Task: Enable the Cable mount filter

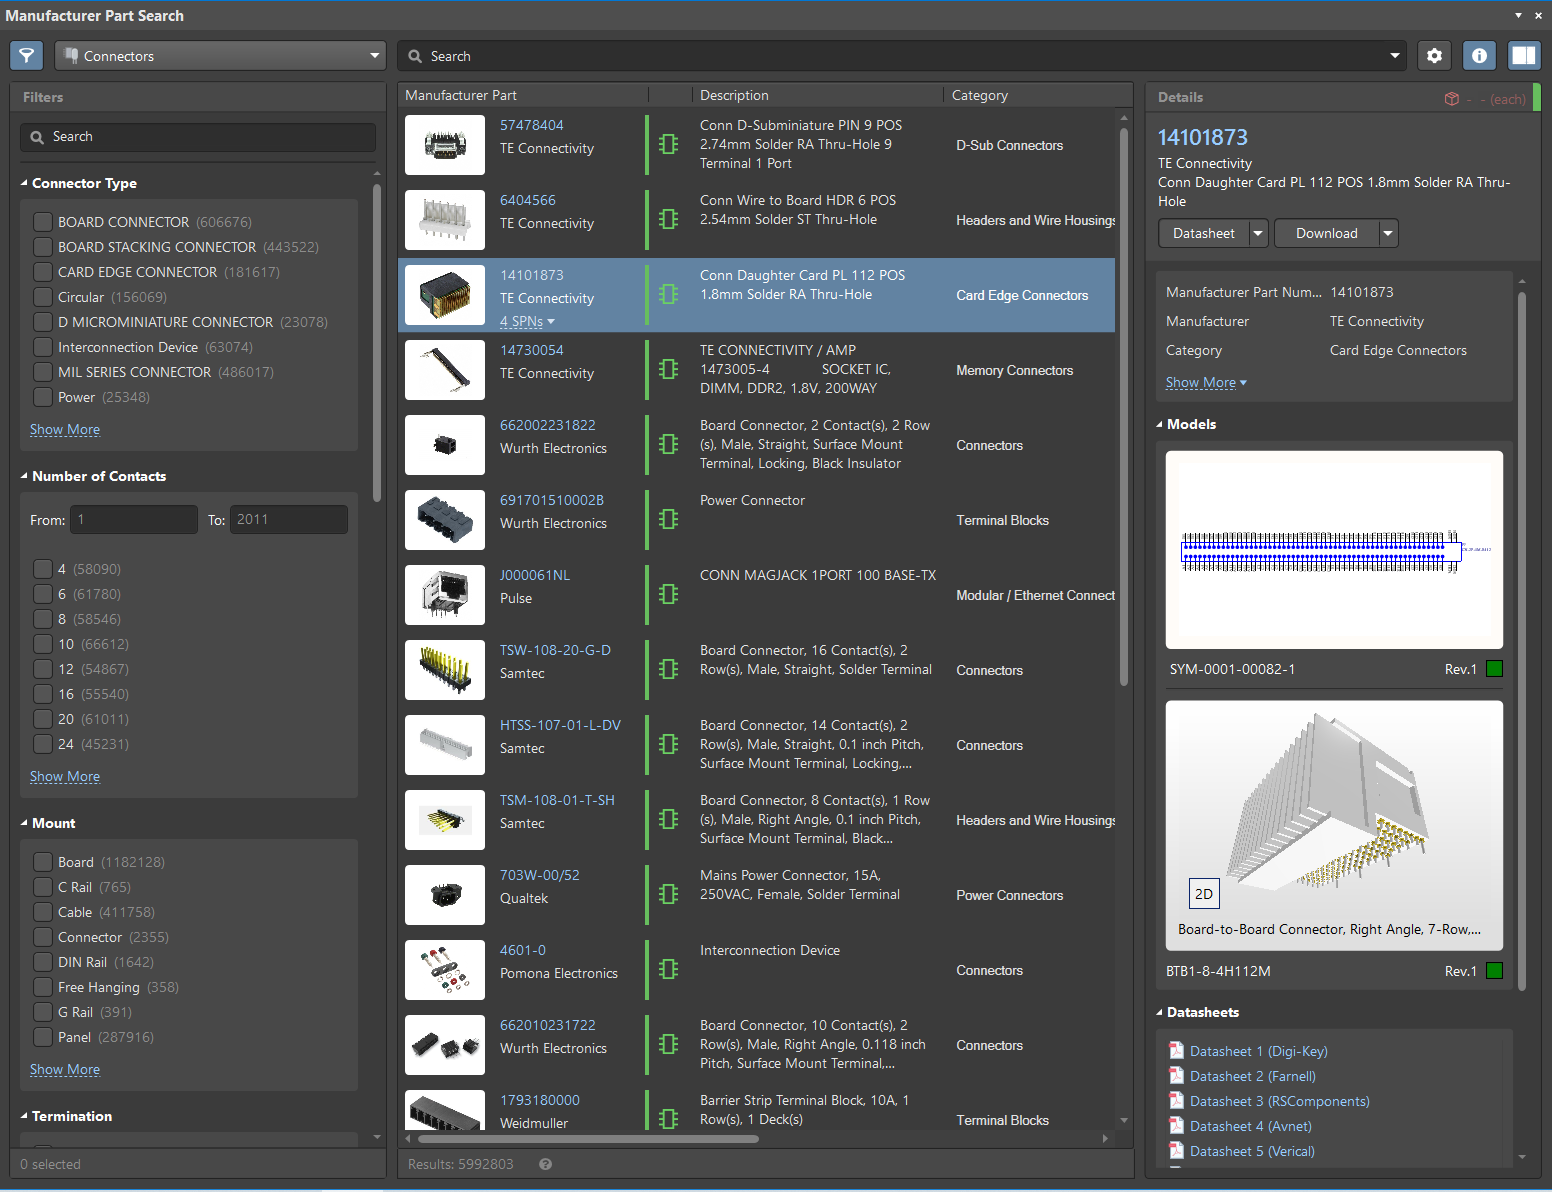Action: click(43, 912)
